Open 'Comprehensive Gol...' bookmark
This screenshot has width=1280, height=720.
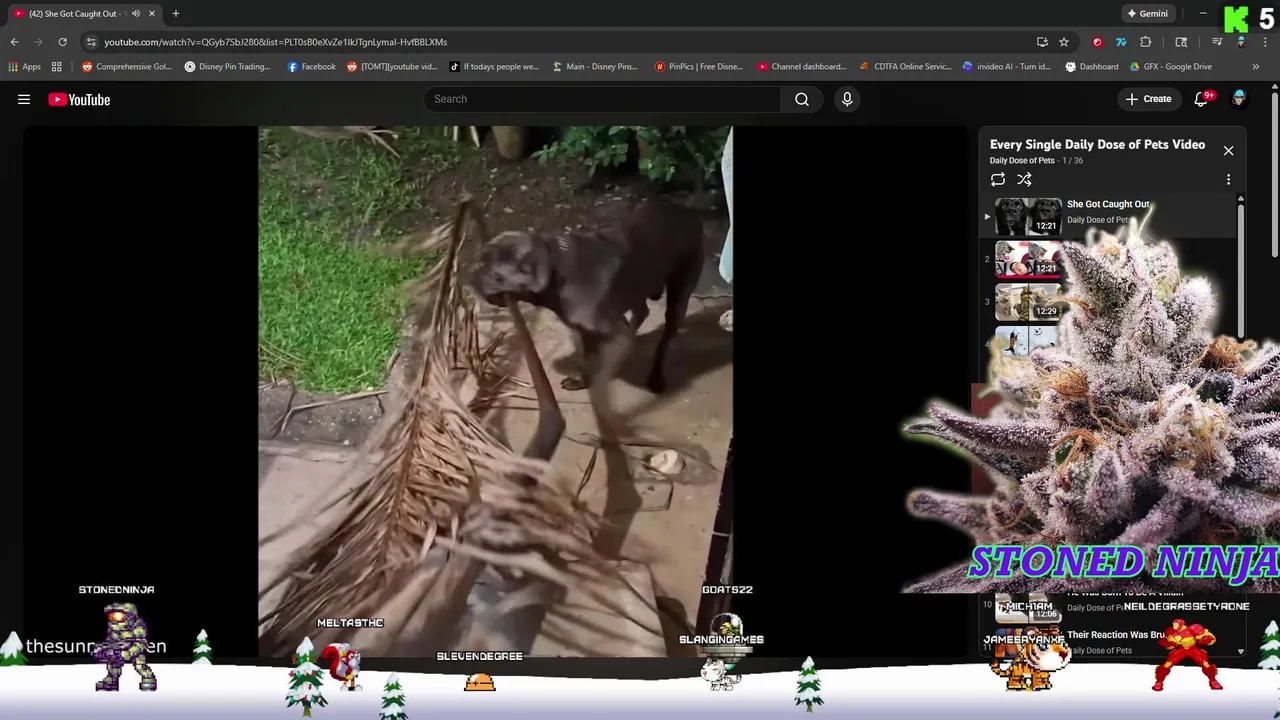point(127,67)
